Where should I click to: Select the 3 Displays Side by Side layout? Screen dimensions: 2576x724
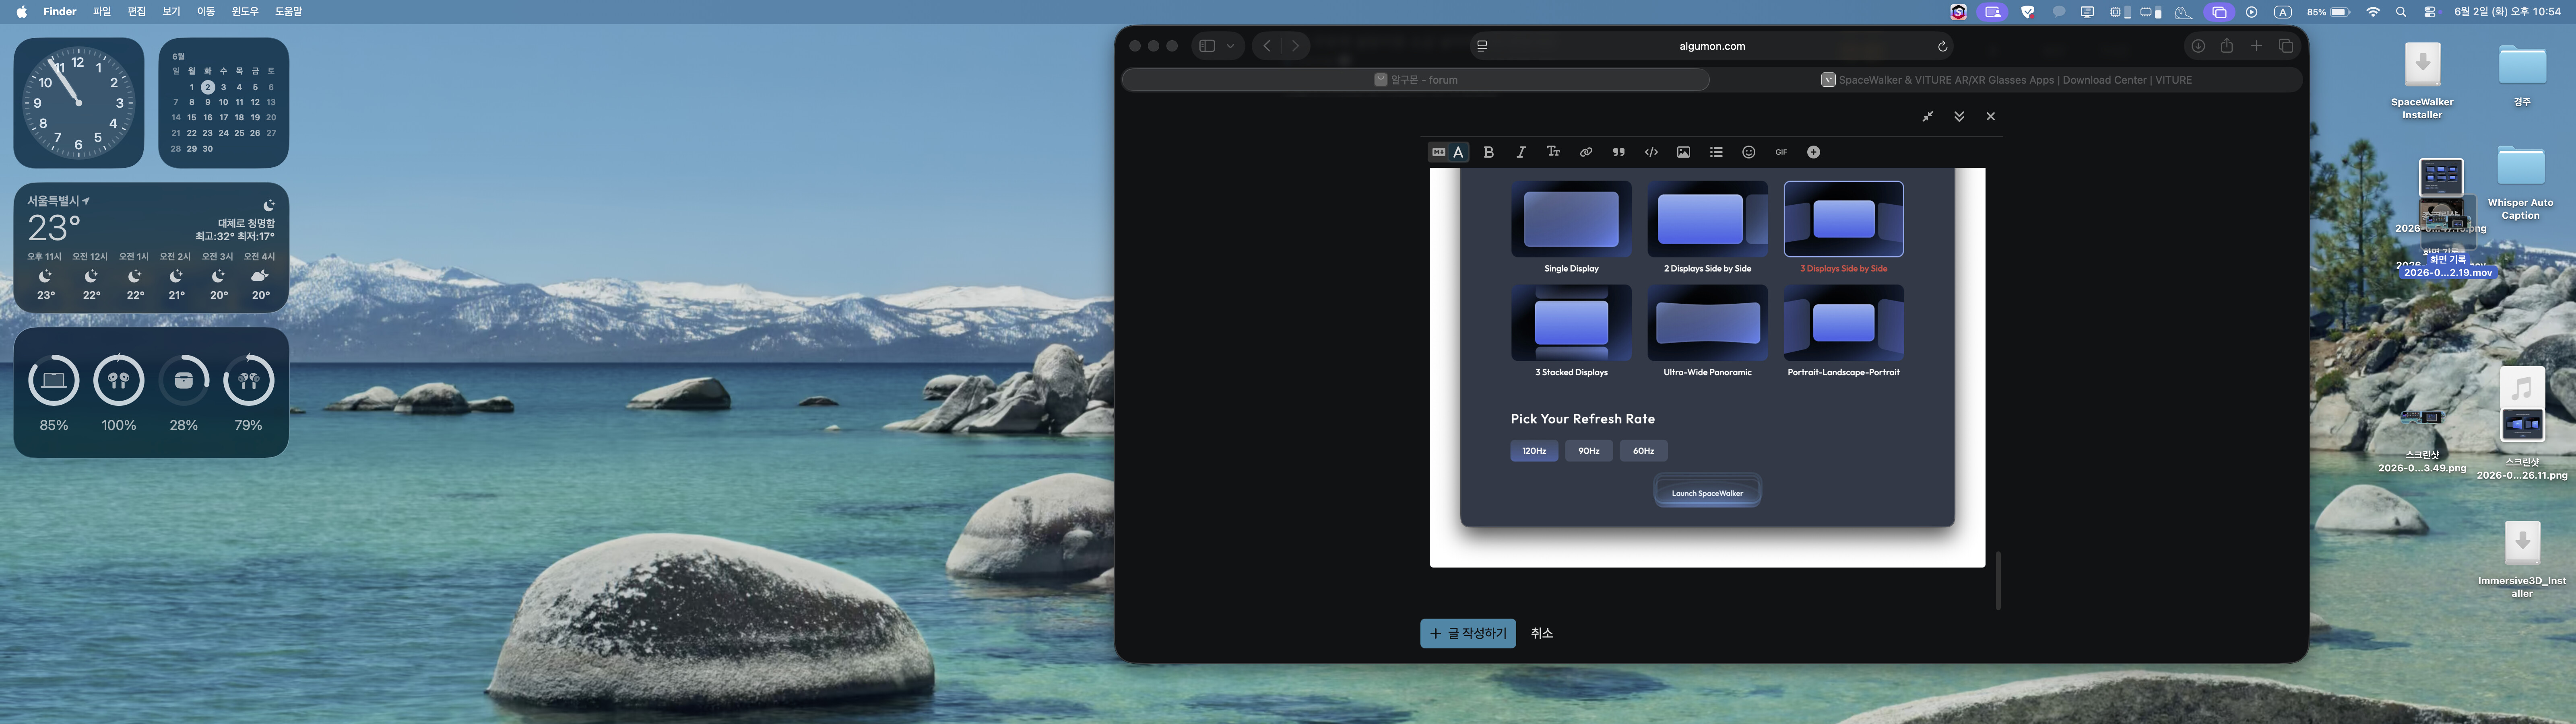pos(1843,219)
